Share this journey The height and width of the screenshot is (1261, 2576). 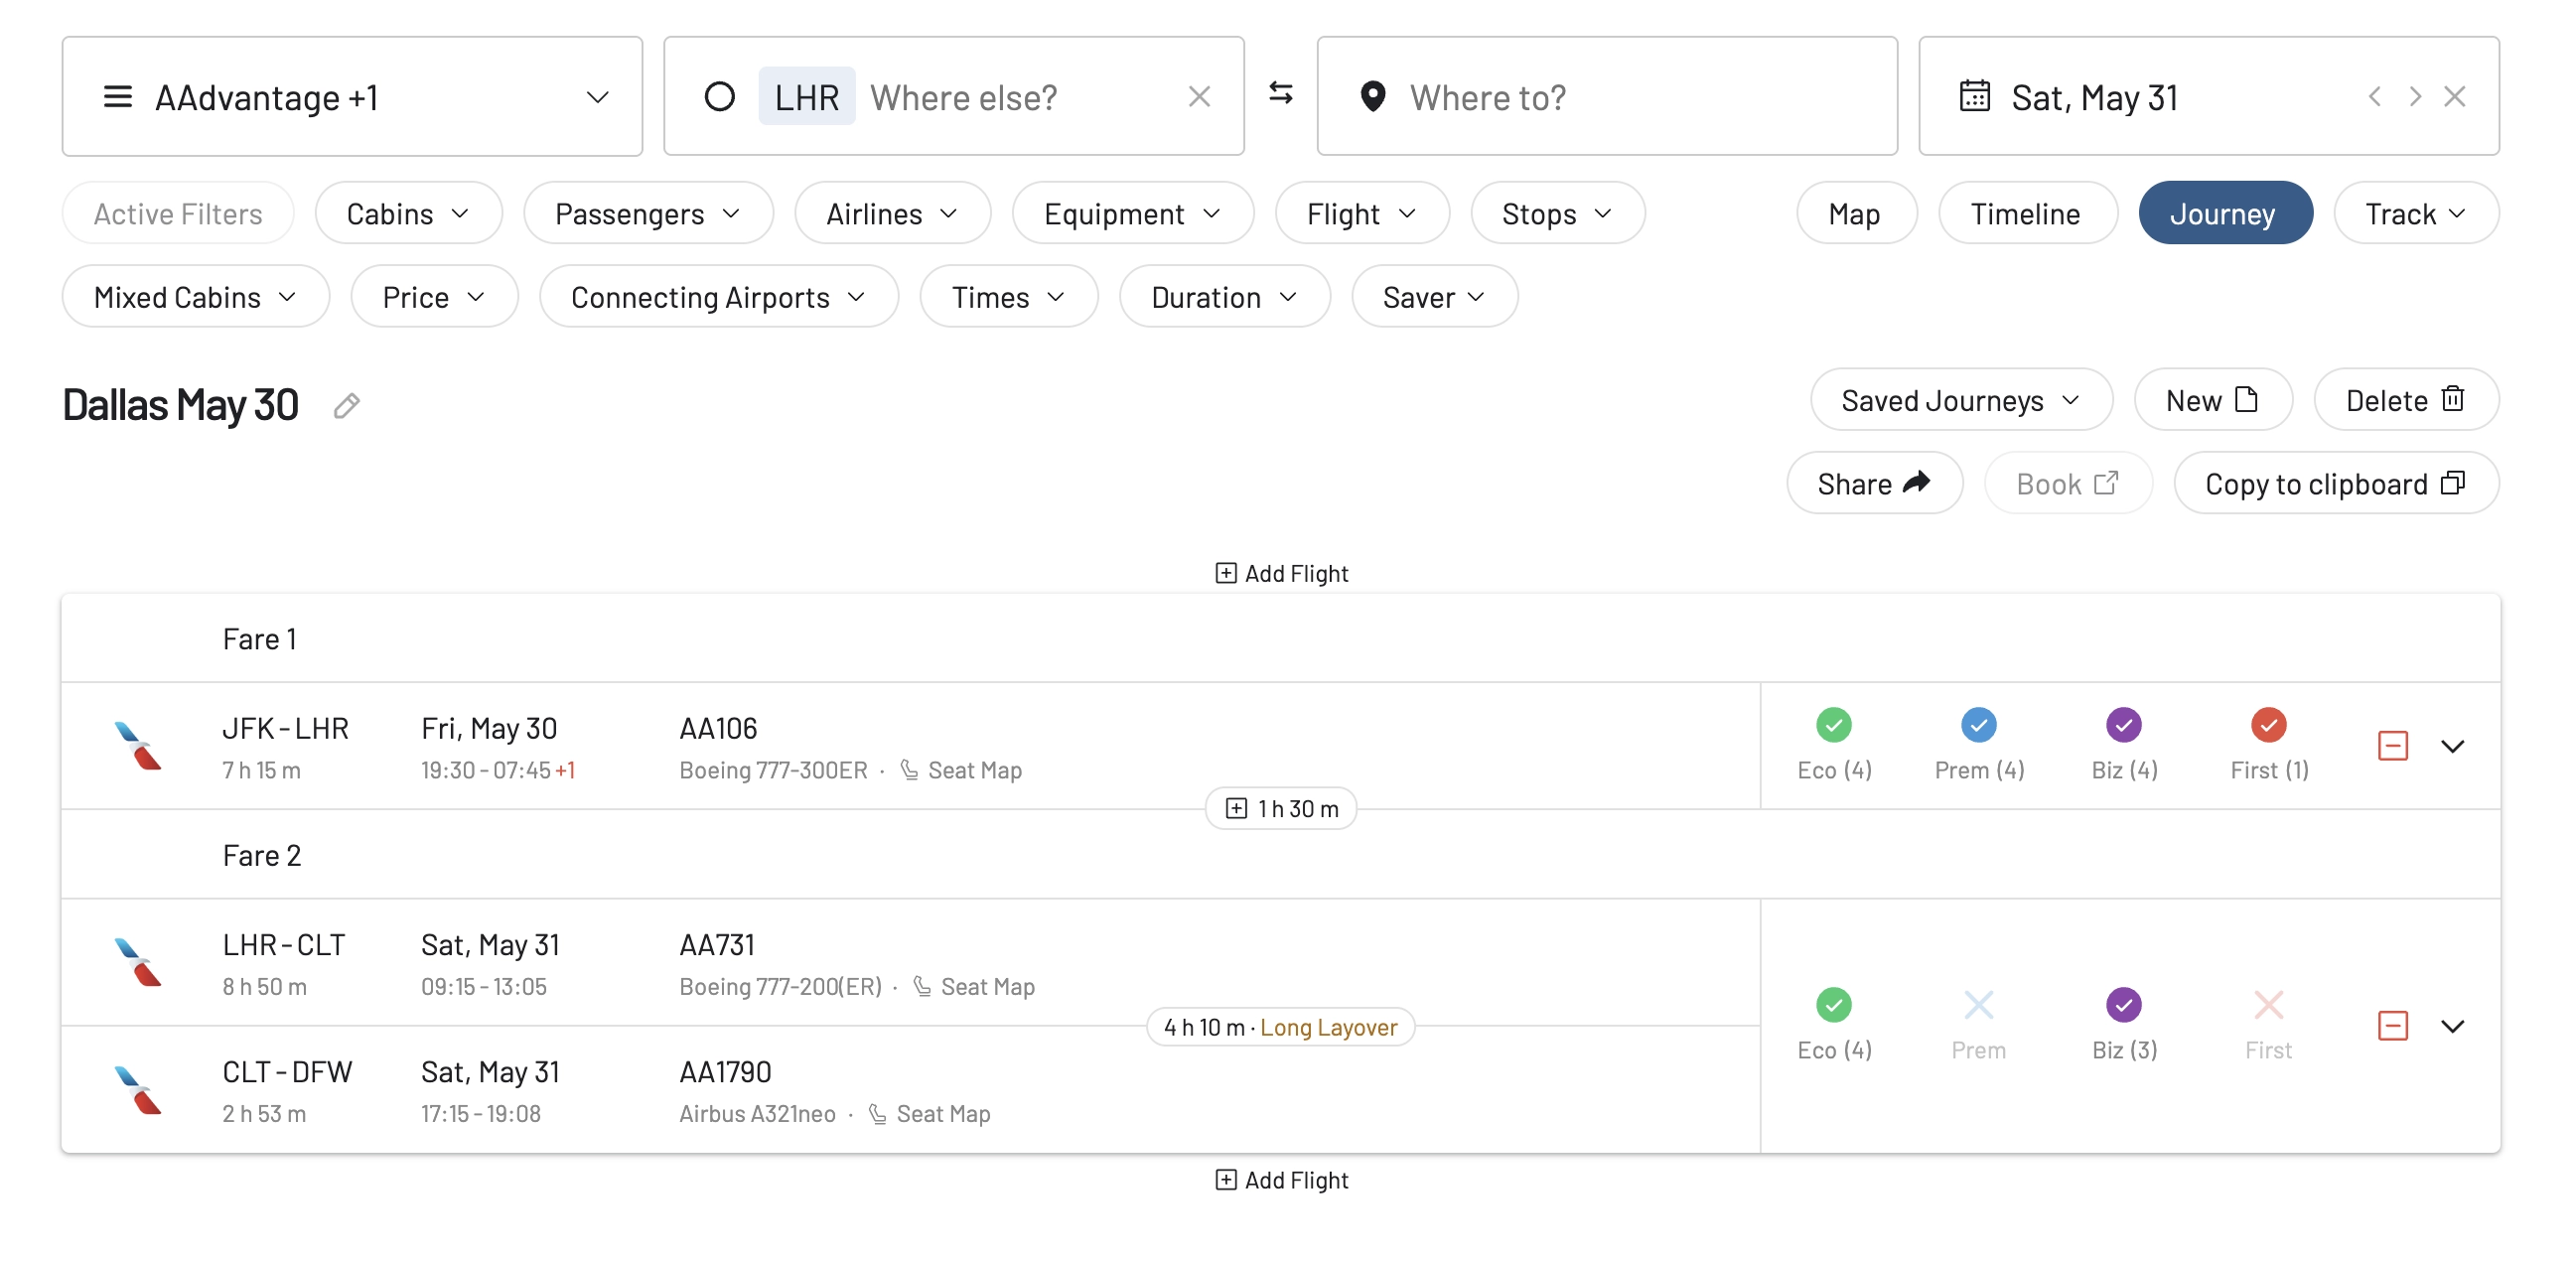tap(1874, 483)
